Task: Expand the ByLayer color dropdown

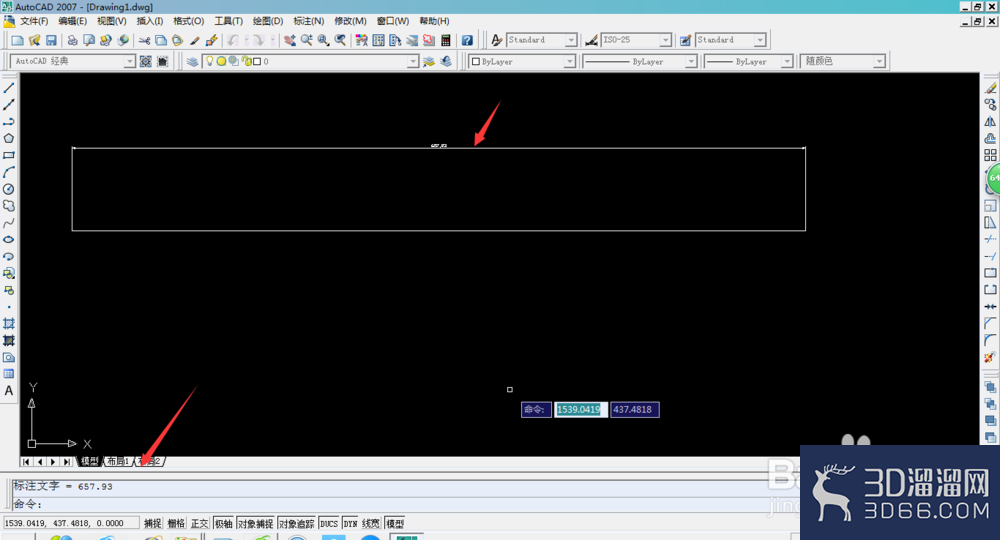Action: [522, 61]
